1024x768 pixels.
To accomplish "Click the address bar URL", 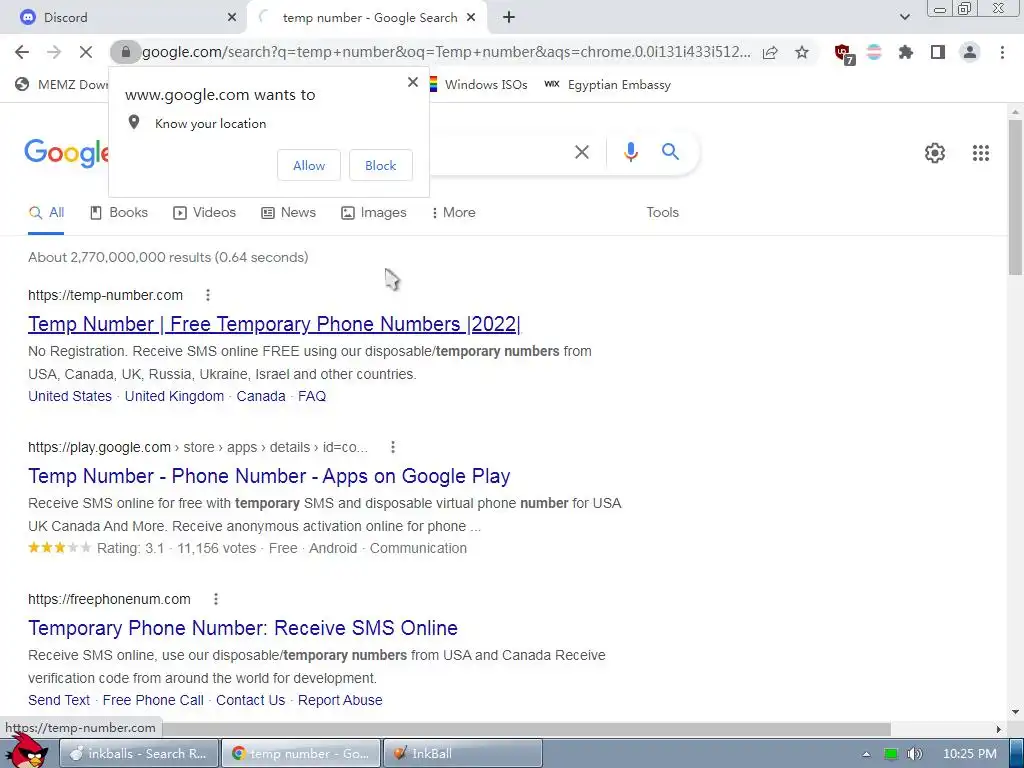I will [x=446, y=52].
